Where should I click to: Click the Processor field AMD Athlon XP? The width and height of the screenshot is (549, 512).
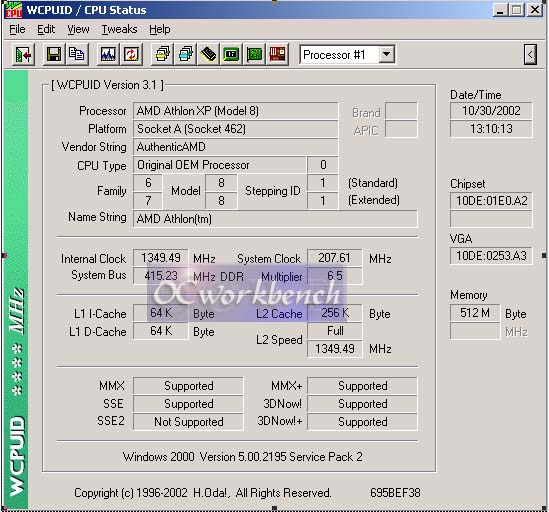(235, 111)
